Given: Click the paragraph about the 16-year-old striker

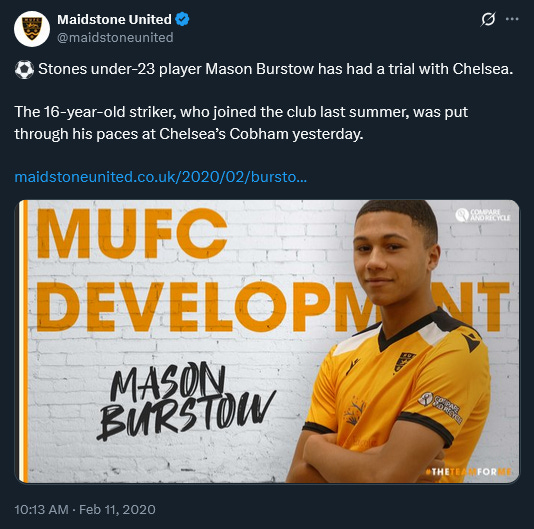Looking at the screenshot, I should (x=241, y=123).
